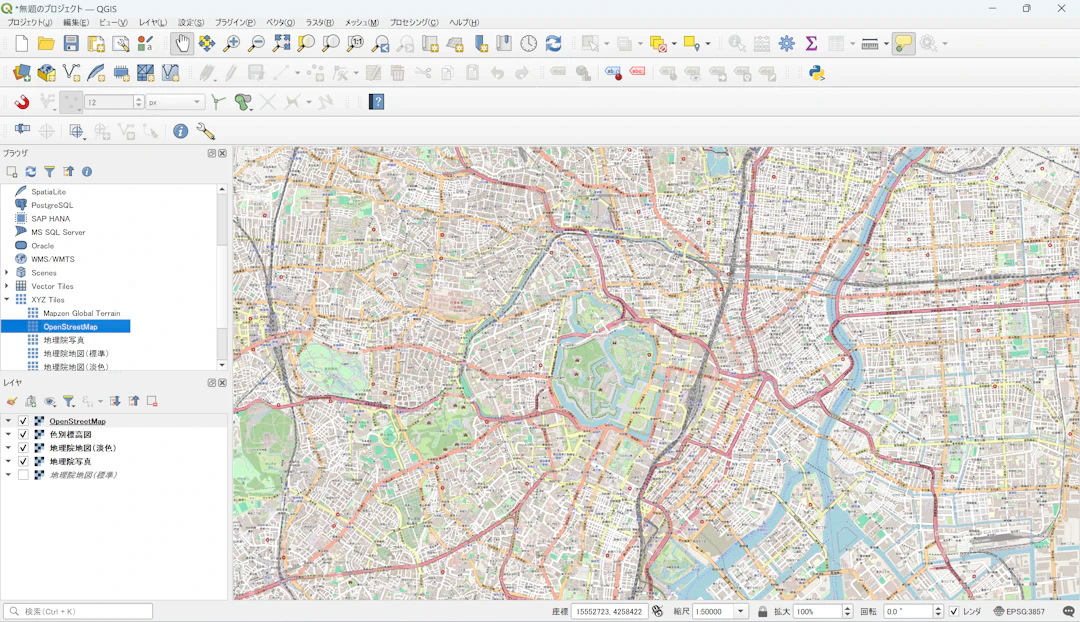The height and width of the screenshot is (622, 1080).
Task: Remove layer icon in Layers panel
Action: click(152, 401)
